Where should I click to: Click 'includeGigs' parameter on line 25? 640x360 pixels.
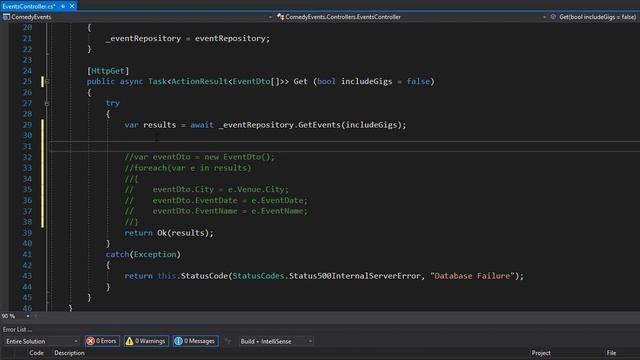(367, 82)
